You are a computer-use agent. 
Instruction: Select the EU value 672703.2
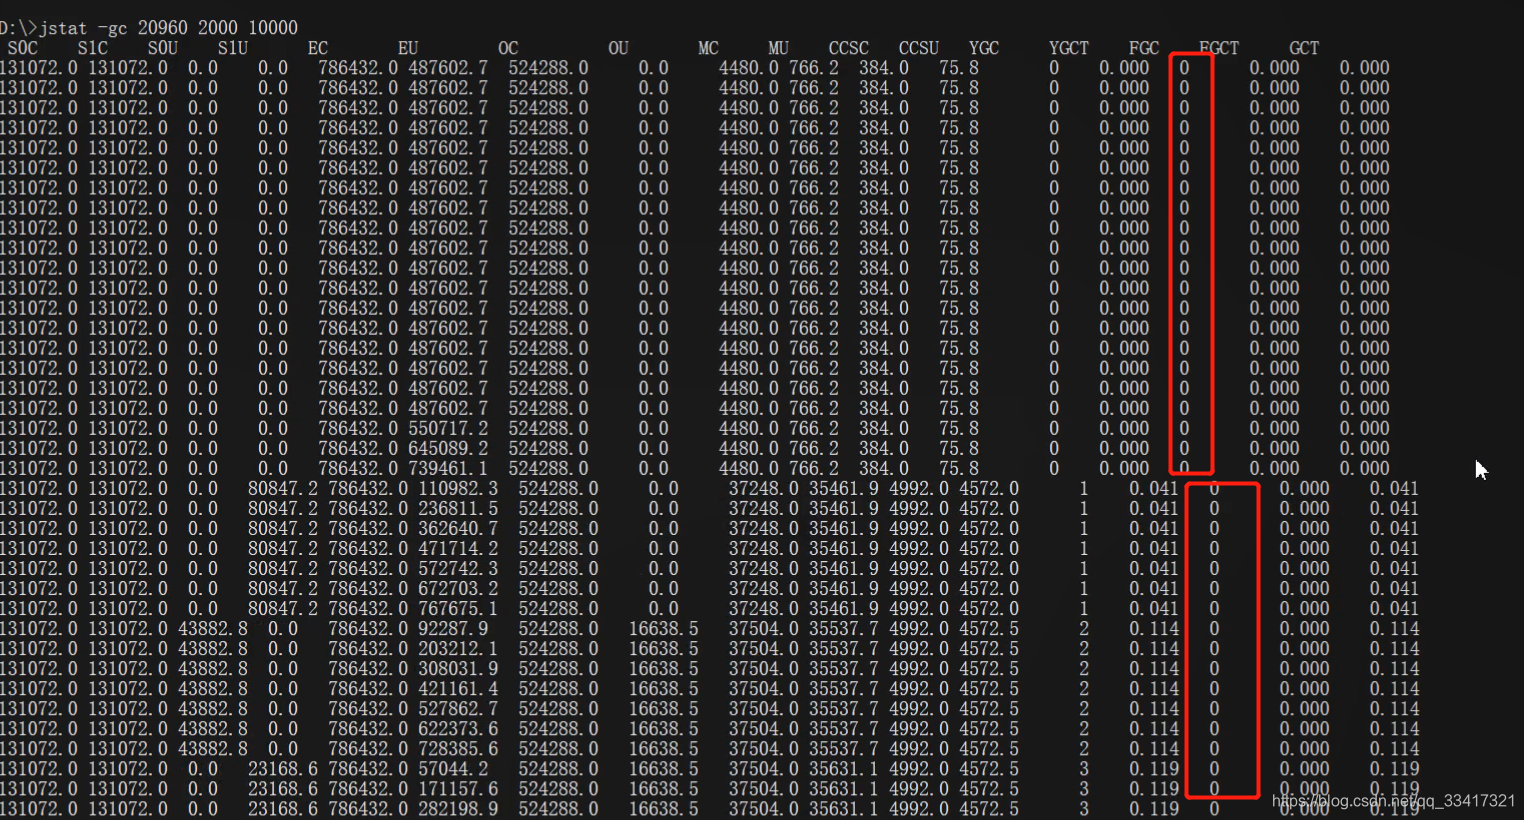(x=458, y=588)
